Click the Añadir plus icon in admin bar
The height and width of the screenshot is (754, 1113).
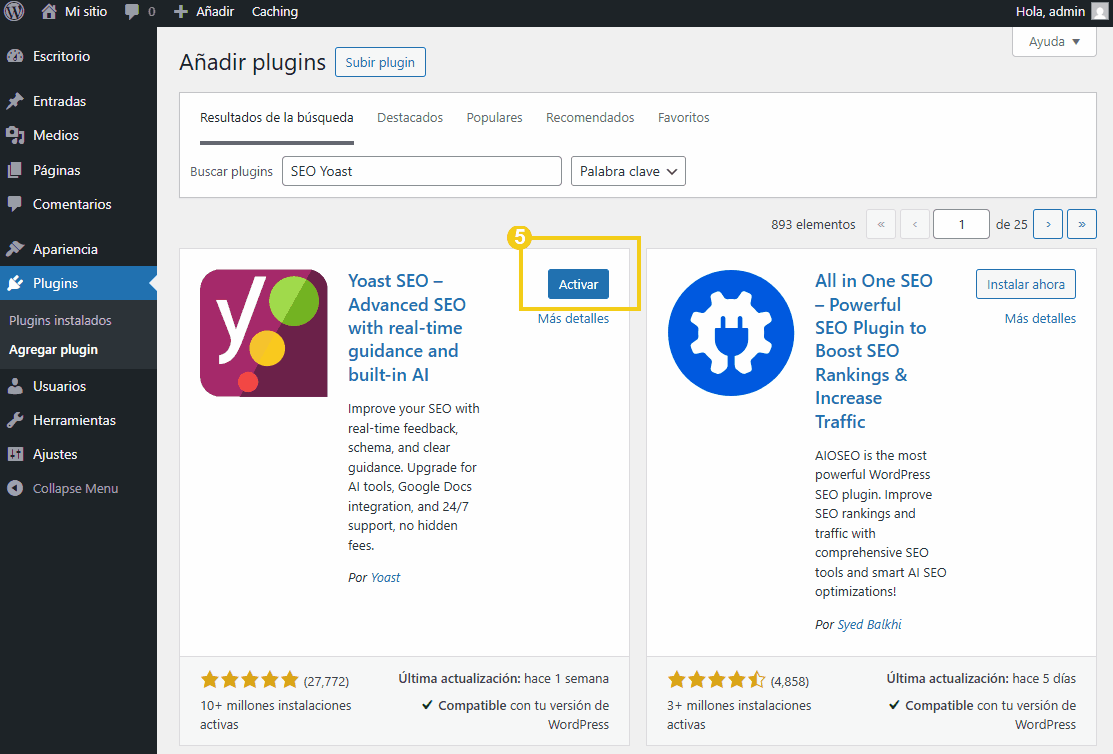(181, 12)
